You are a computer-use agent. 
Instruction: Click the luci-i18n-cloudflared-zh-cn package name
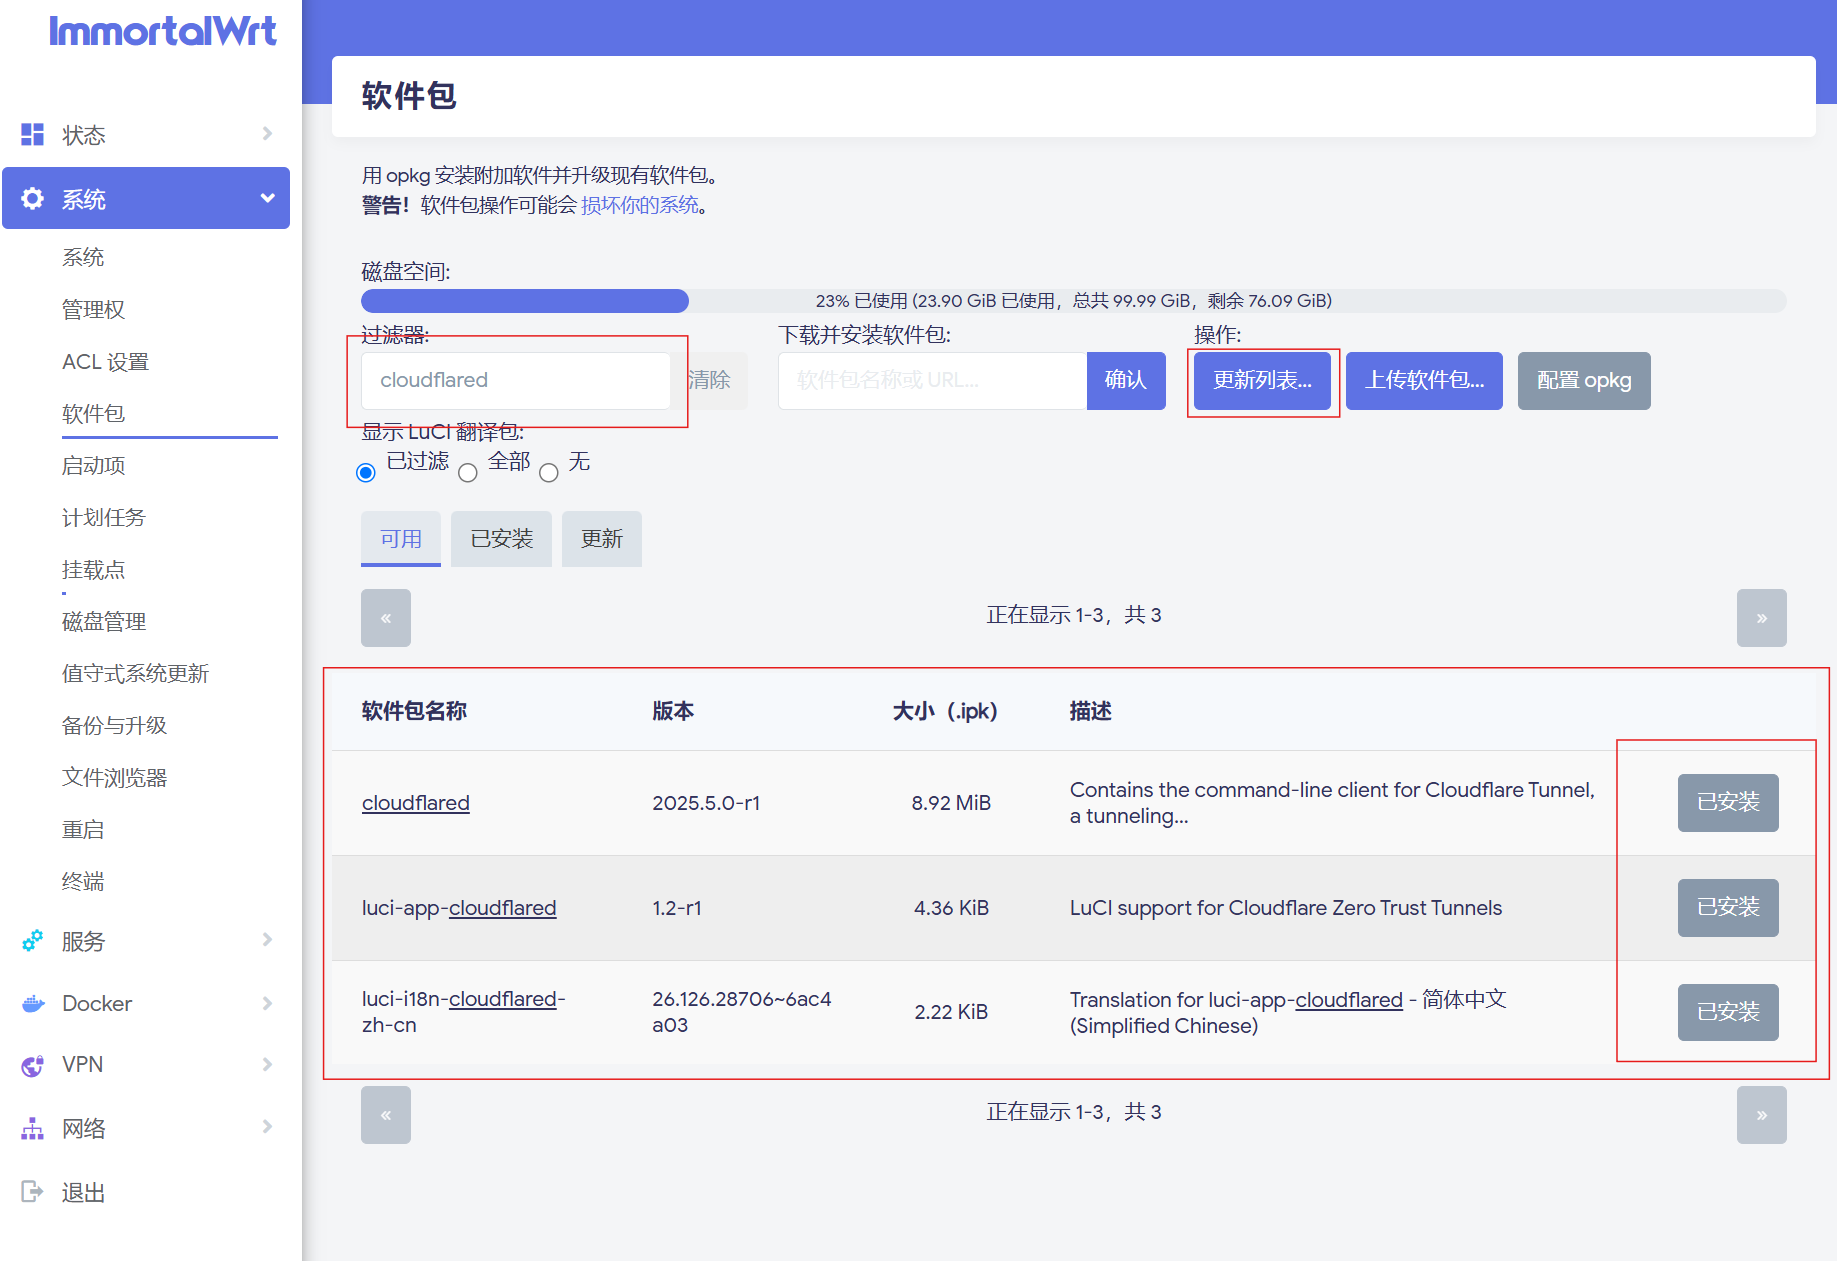point(464,1012)
